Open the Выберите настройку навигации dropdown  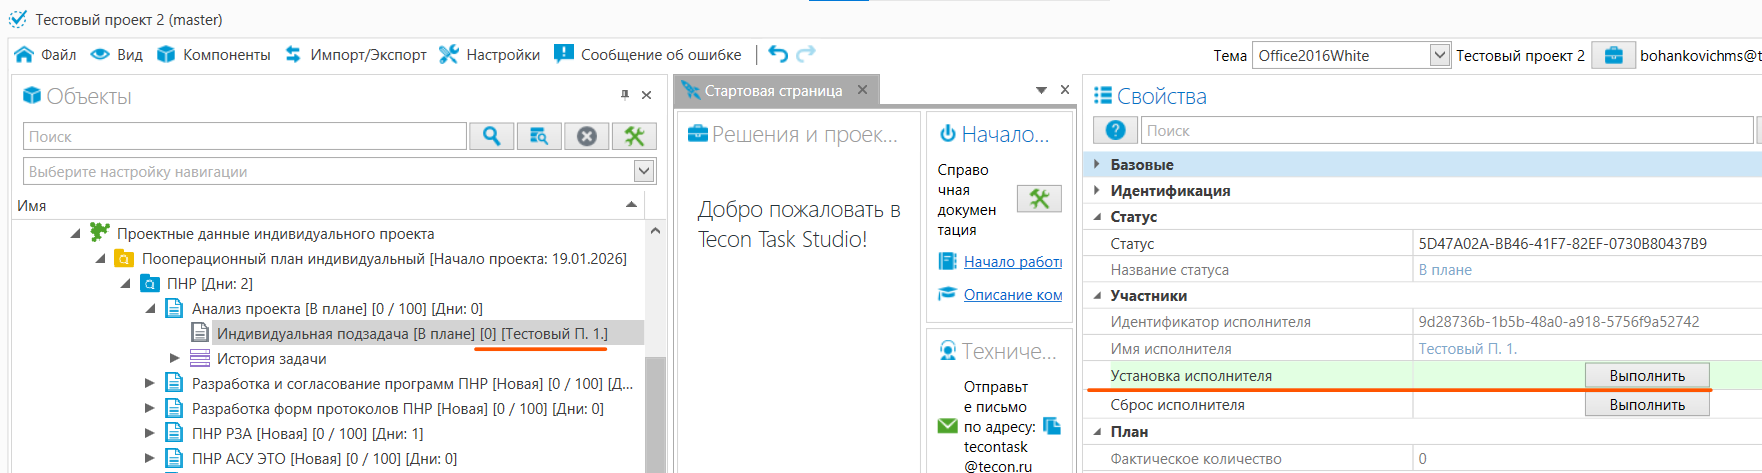click(644, 171)
